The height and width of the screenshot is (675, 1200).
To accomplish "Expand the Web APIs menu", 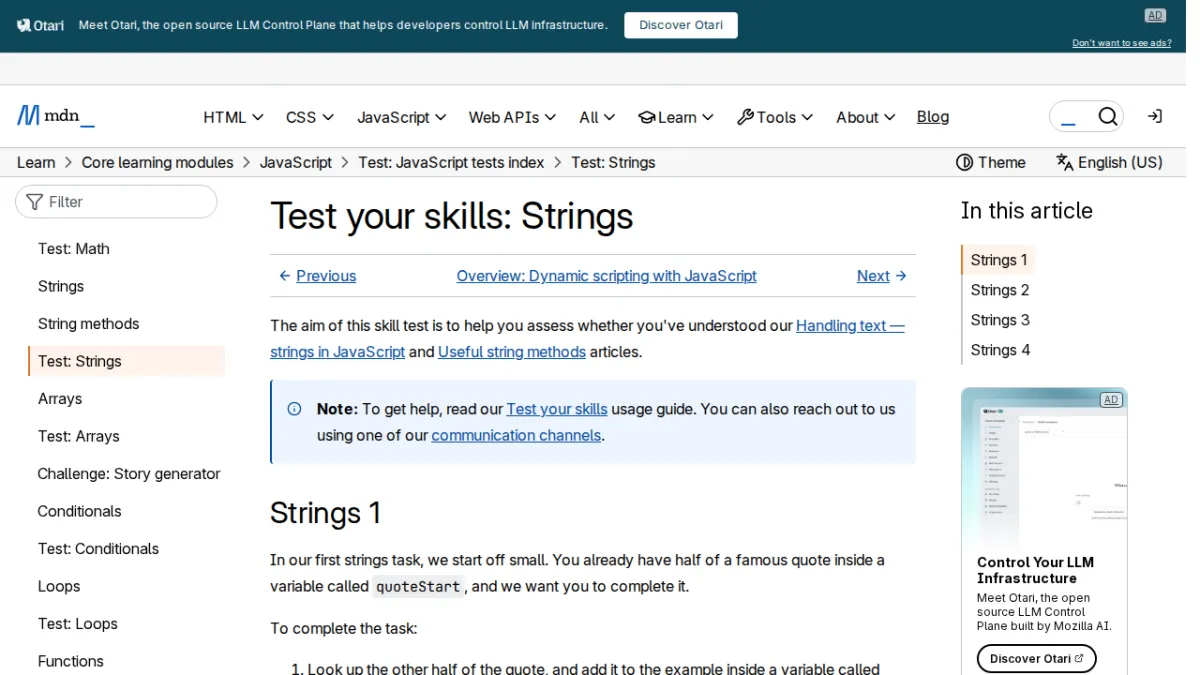I will (x=513, y=117).
